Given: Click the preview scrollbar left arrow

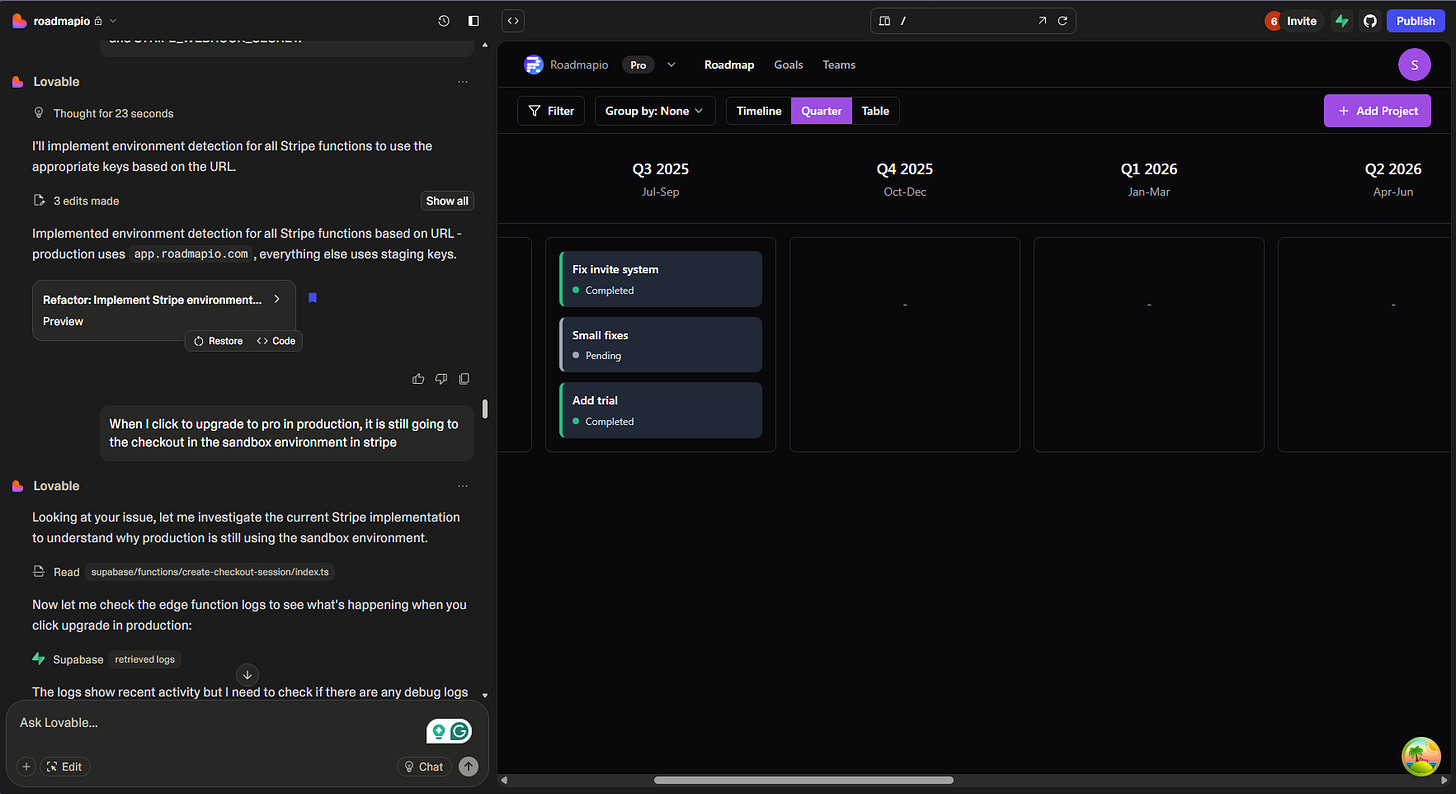Looking at the screenshot, I should pos(504,780).
